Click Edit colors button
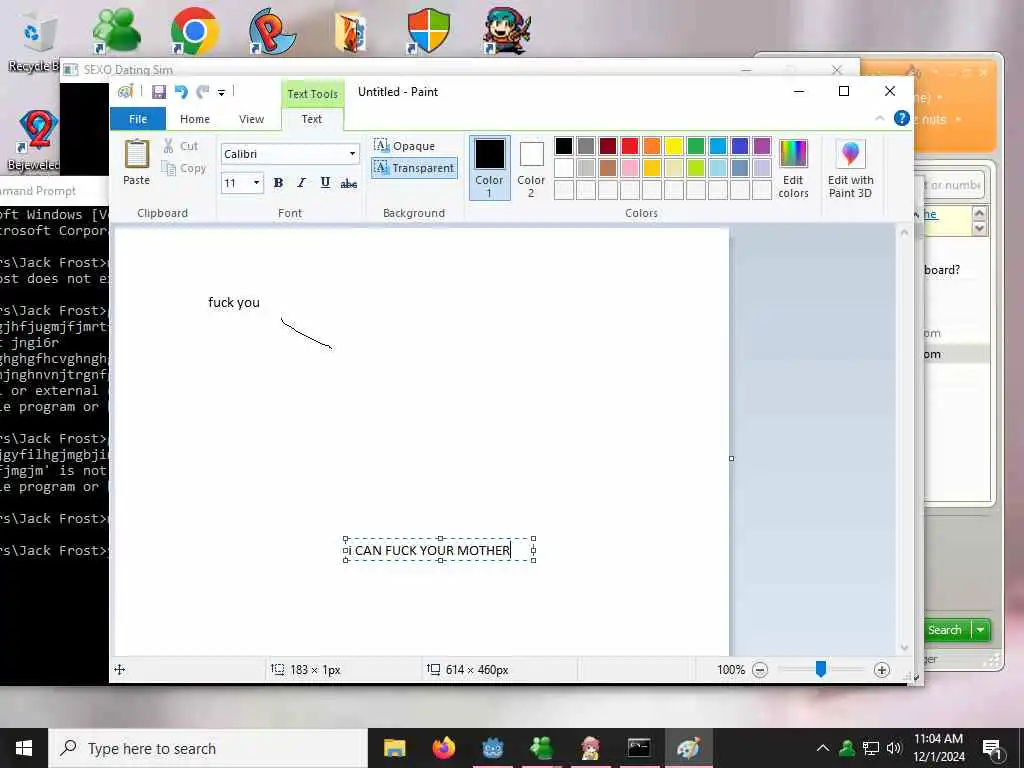This screenshot has width=1024, height=768. coord(793,168)
